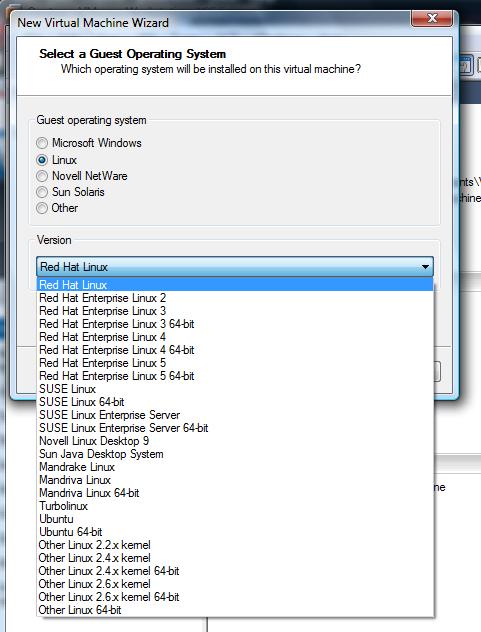Select the Microsoft Windows radio button

[x=42, y=143]
